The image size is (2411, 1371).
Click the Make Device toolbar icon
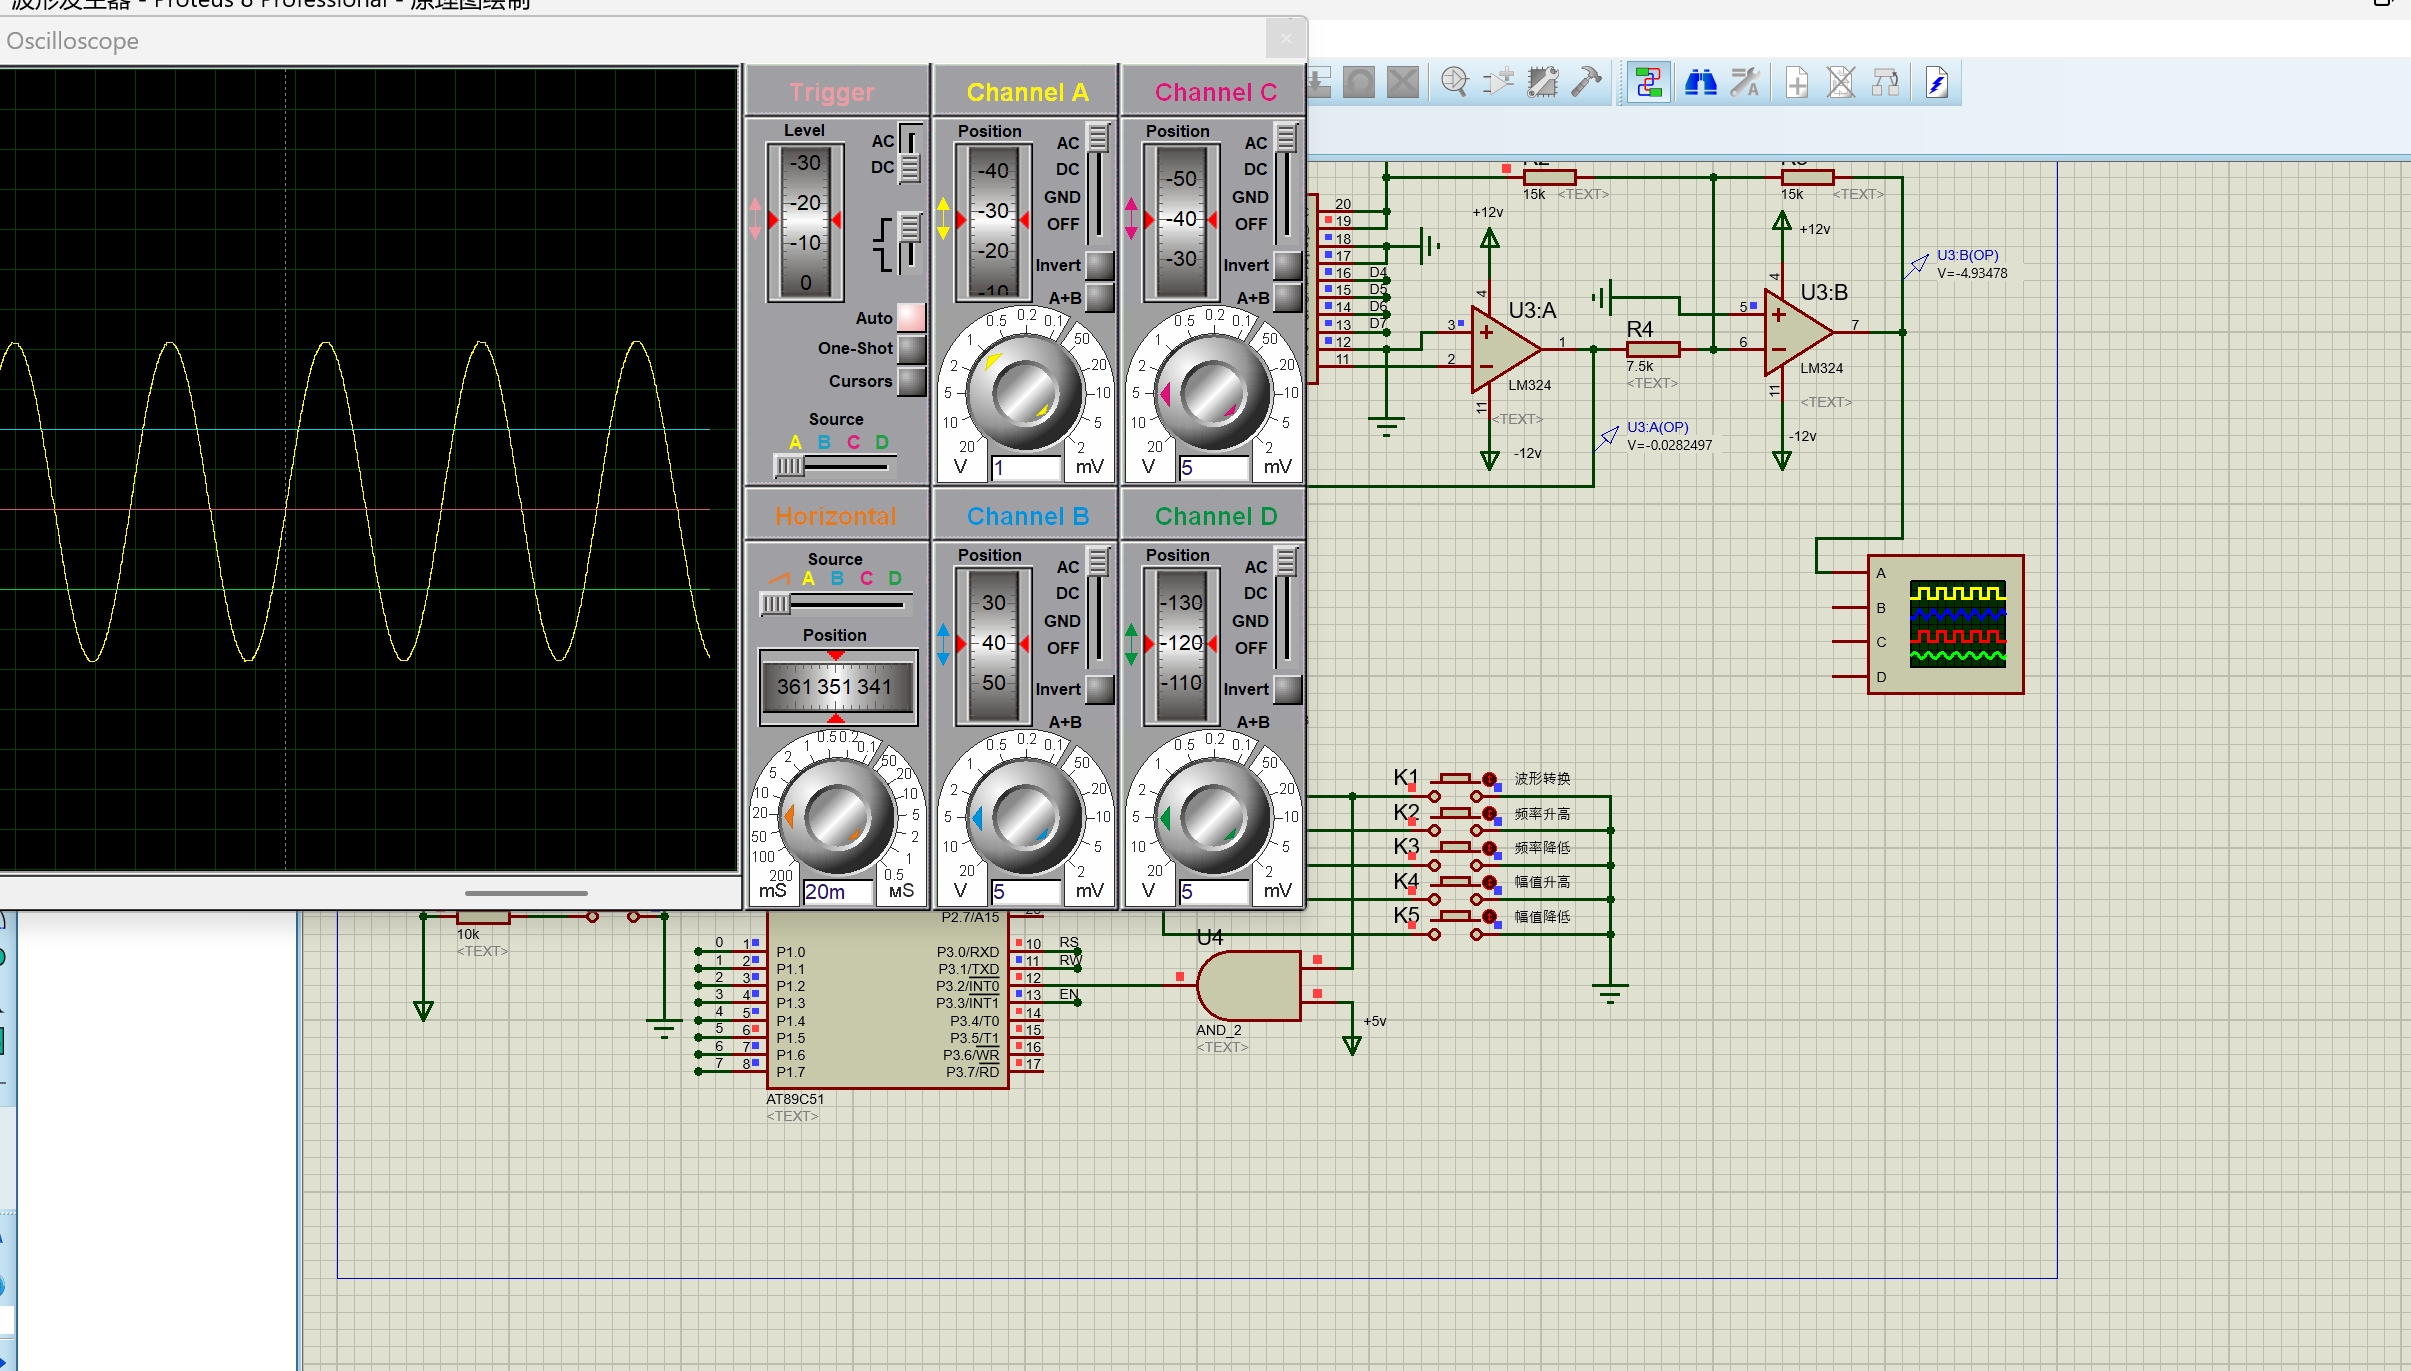point(1498,82)
